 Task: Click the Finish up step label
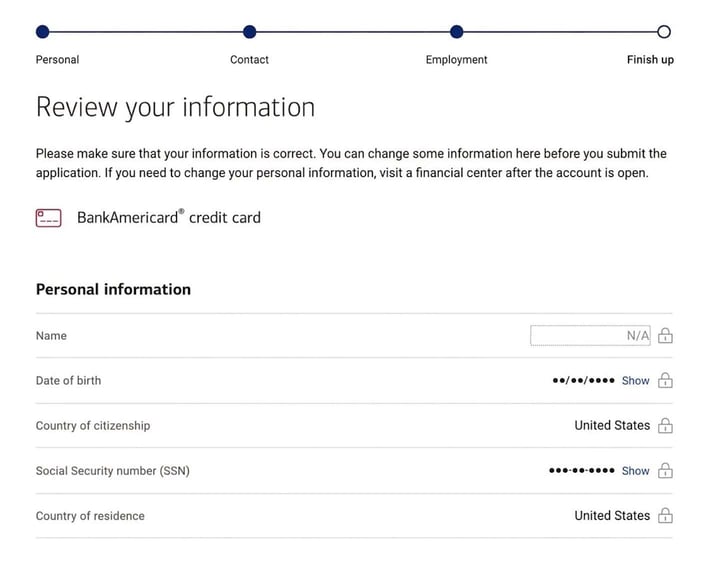(650, 59)
